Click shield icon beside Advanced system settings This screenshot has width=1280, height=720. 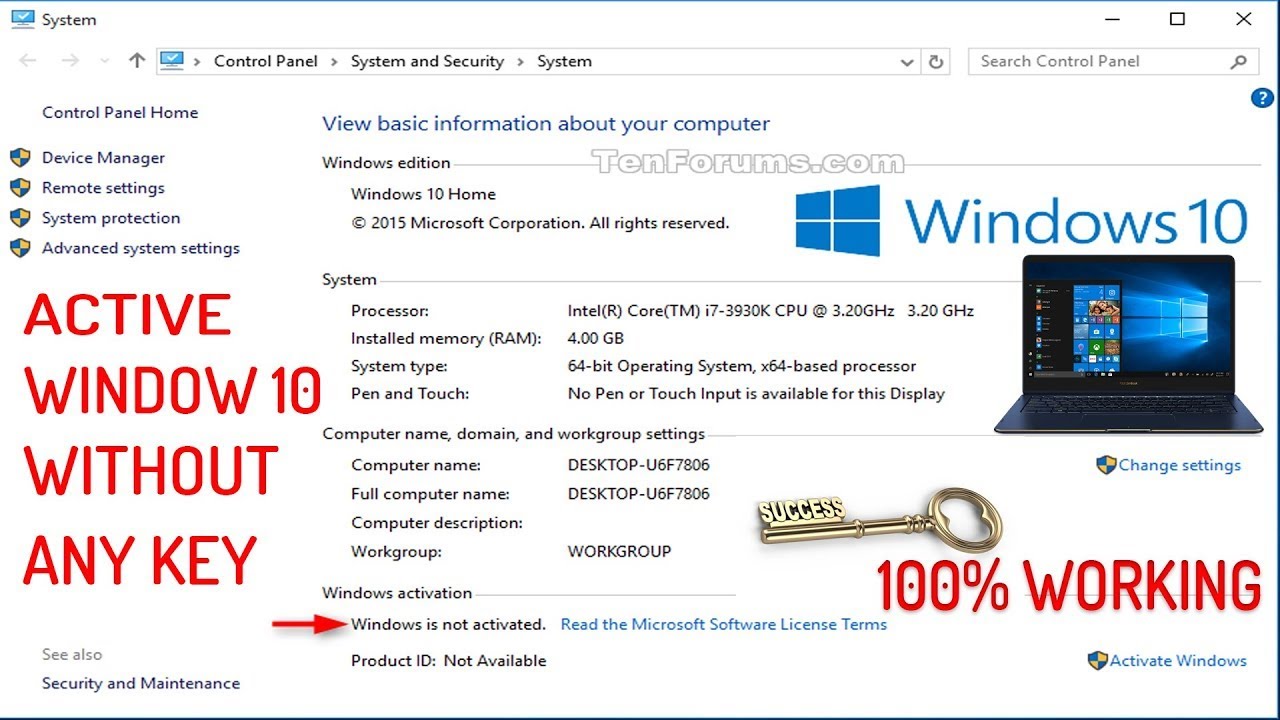point(20,248)
